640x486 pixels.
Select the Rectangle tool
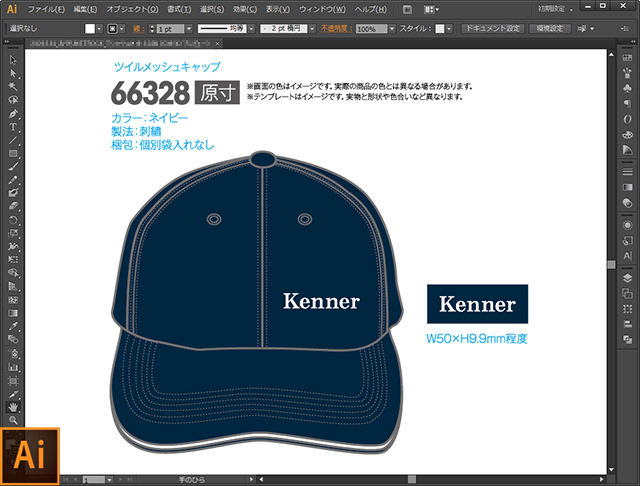click(x=13, y=153)
